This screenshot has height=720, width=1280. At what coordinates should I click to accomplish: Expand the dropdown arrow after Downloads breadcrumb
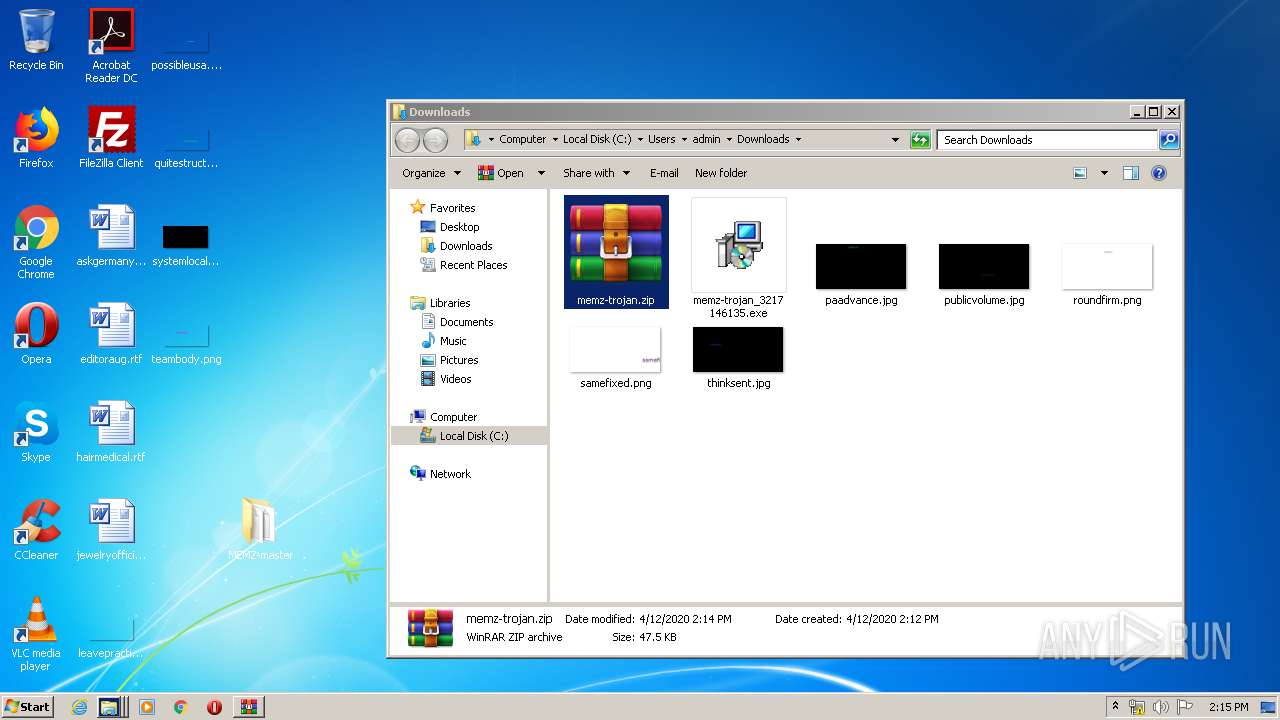tap(798, 139)
